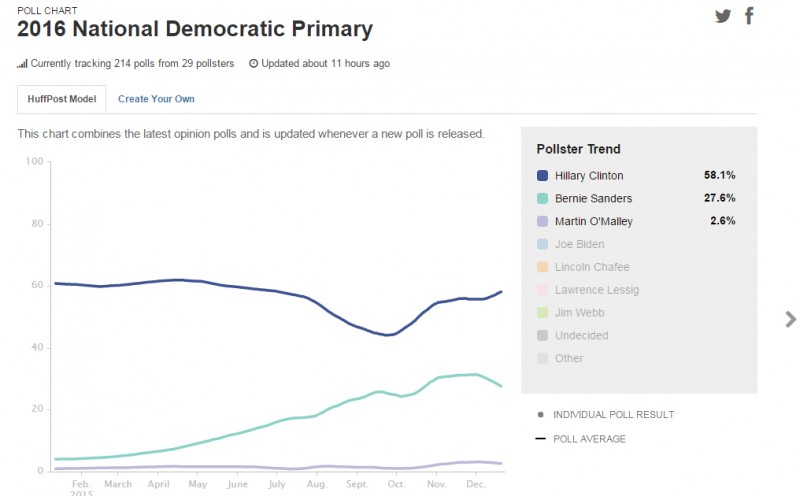Enable the Joe Biden trend line

pos(579,245)
